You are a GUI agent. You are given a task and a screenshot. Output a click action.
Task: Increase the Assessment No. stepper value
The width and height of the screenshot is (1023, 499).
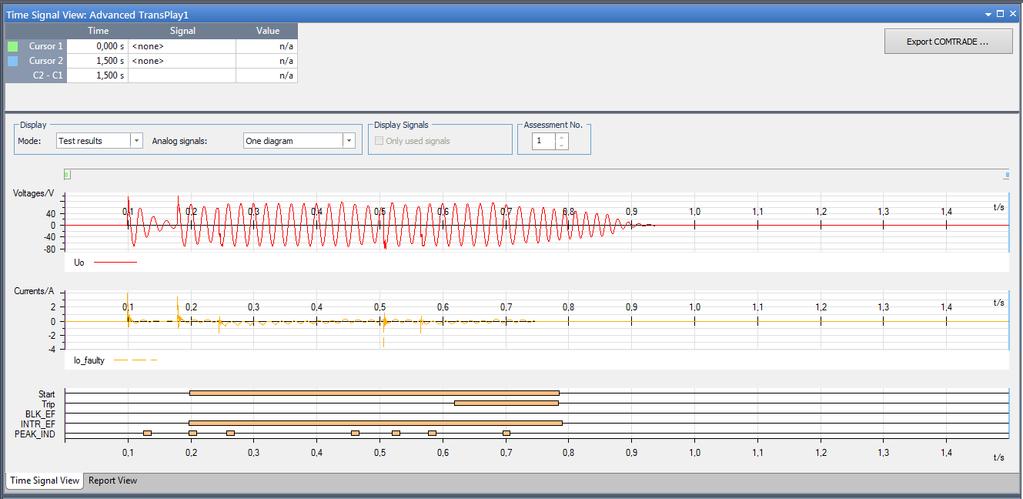(x=562, y=137)
